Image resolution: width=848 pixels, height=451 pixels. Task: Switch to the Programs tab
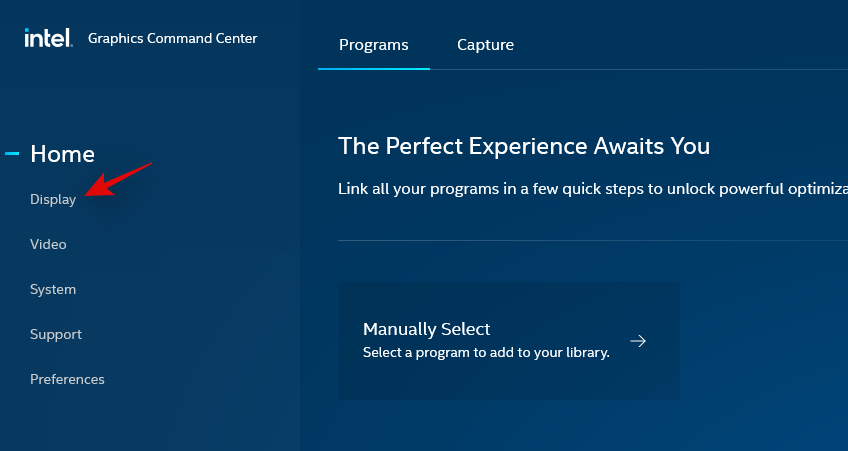(x=374, y=45)
